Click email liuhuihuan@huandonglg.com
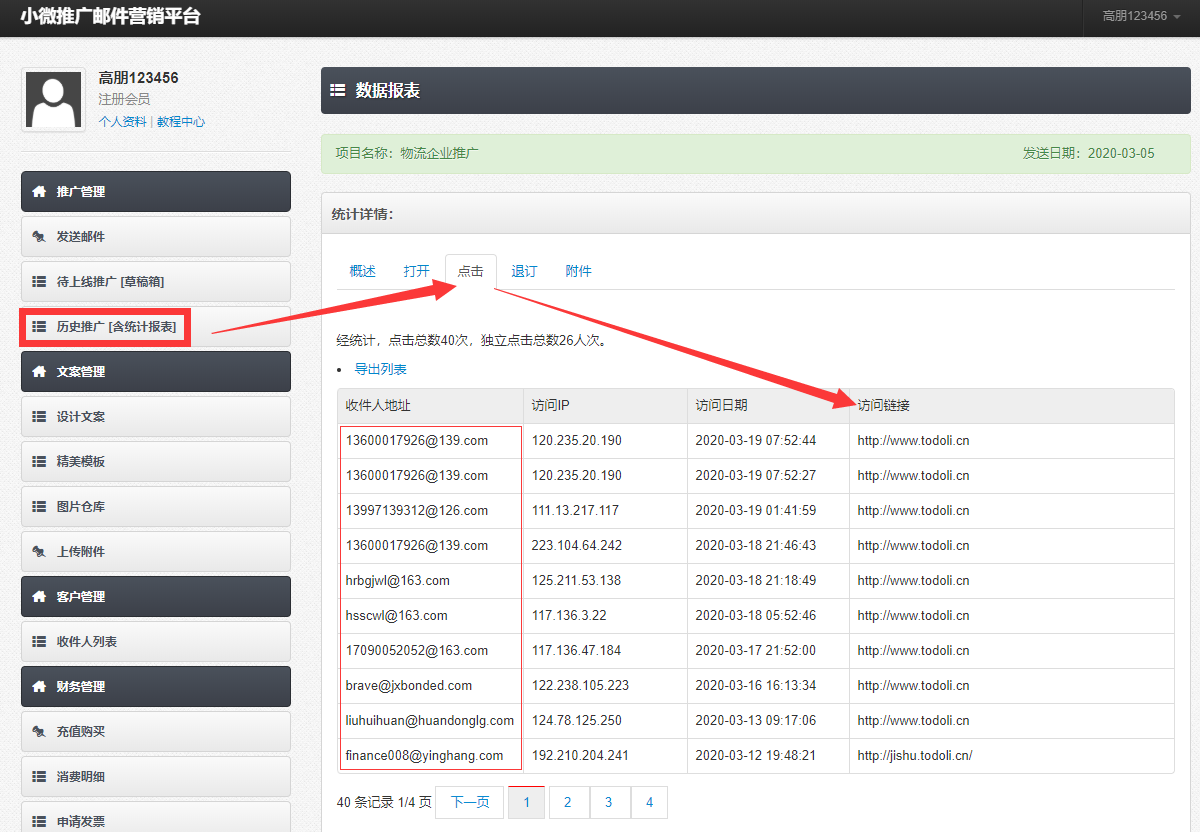 [x=430, y=721]
